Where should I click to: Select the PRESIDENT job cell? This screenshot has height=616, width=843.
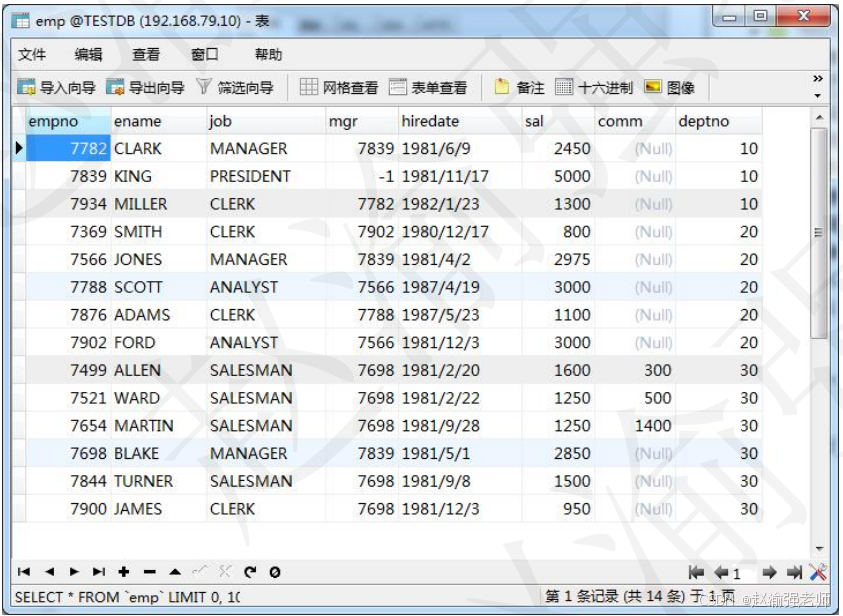click(x=266, y=176)
